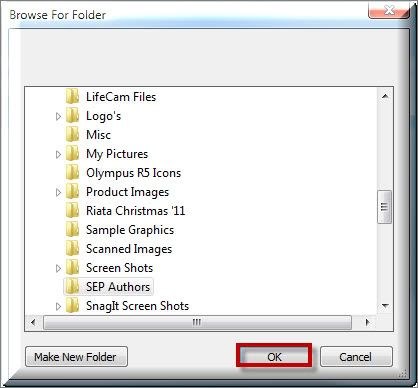Click the Riata Christmas '11 folder icon

tap(72, 211)
